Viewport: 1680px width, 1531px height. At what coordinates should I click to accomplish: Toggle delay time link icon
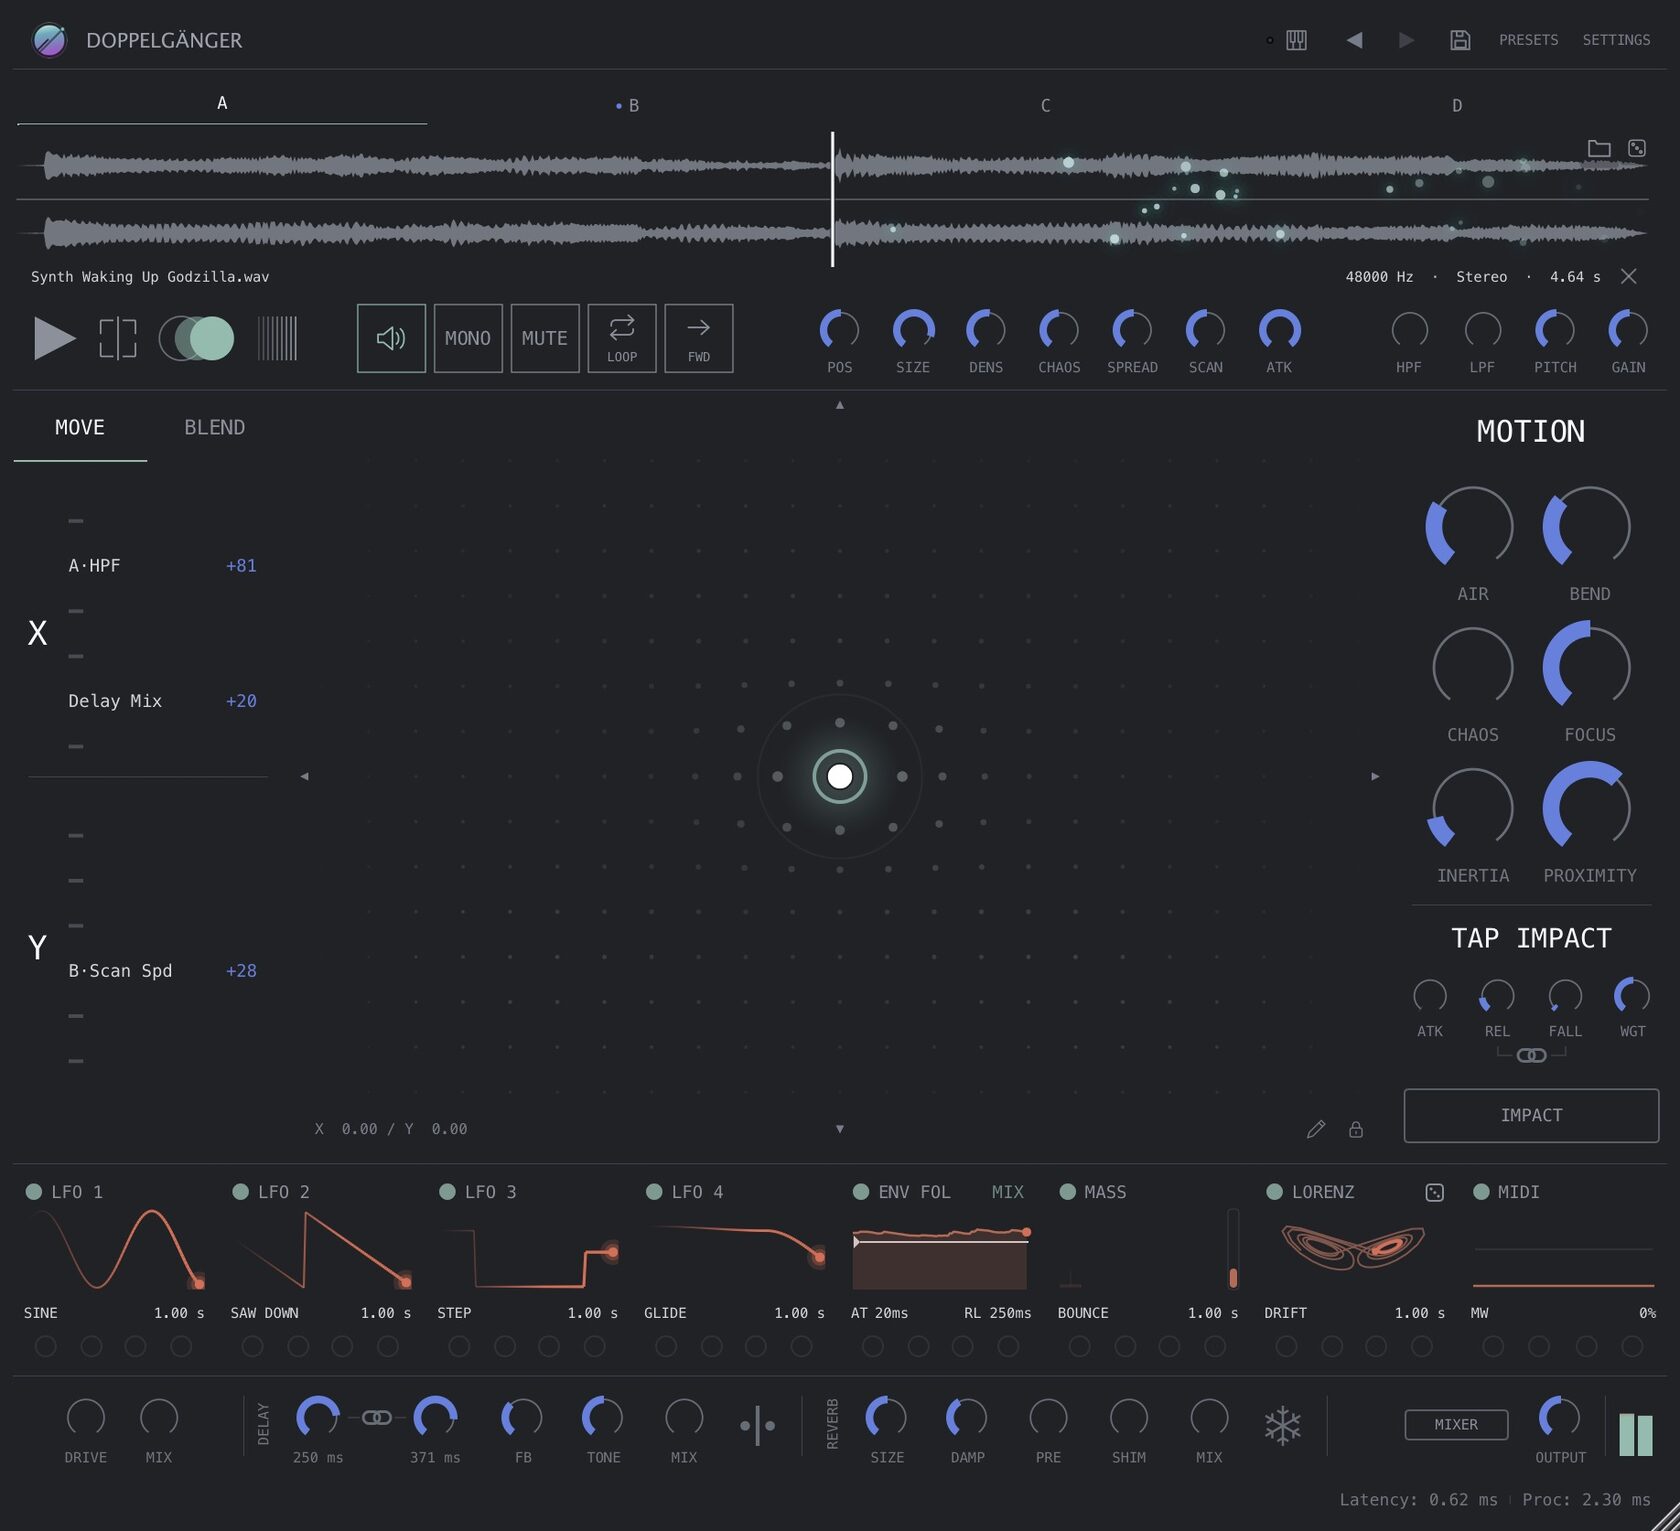(x=377, y=1417)
